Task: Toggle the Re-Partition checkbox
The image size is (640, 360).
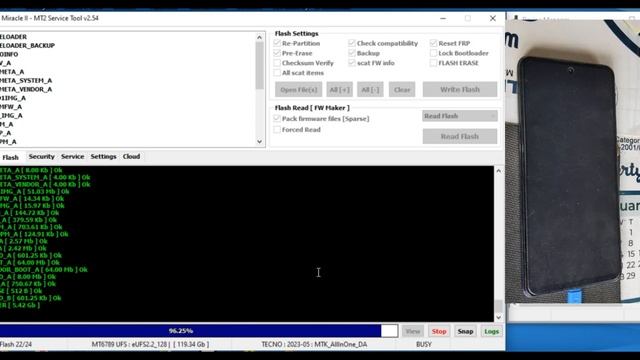Action: coord(277,43)
